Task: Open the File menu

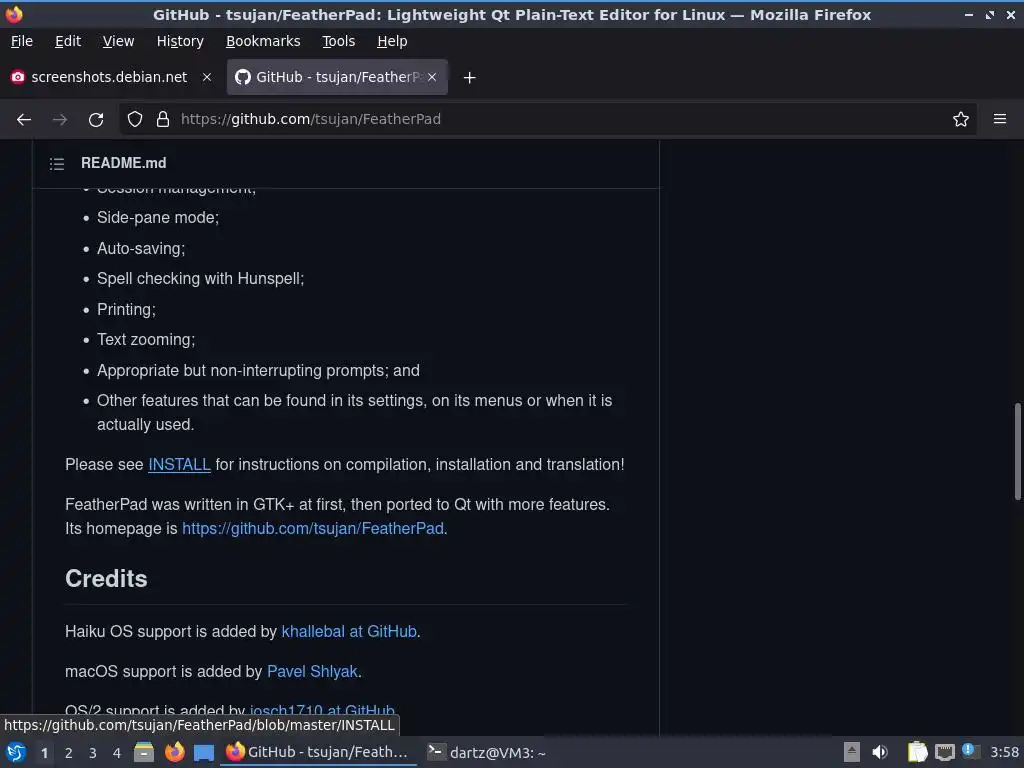Action: (x=22, y=41)
